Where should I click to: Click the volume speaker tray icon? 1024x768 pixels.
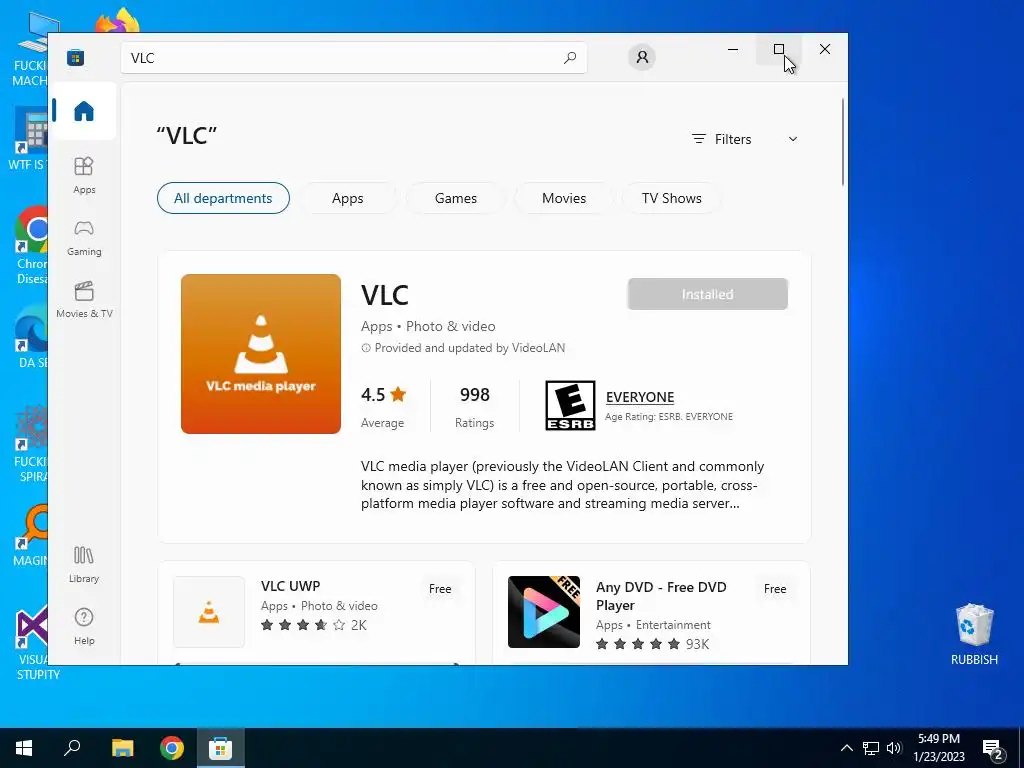tap(894, 748)
